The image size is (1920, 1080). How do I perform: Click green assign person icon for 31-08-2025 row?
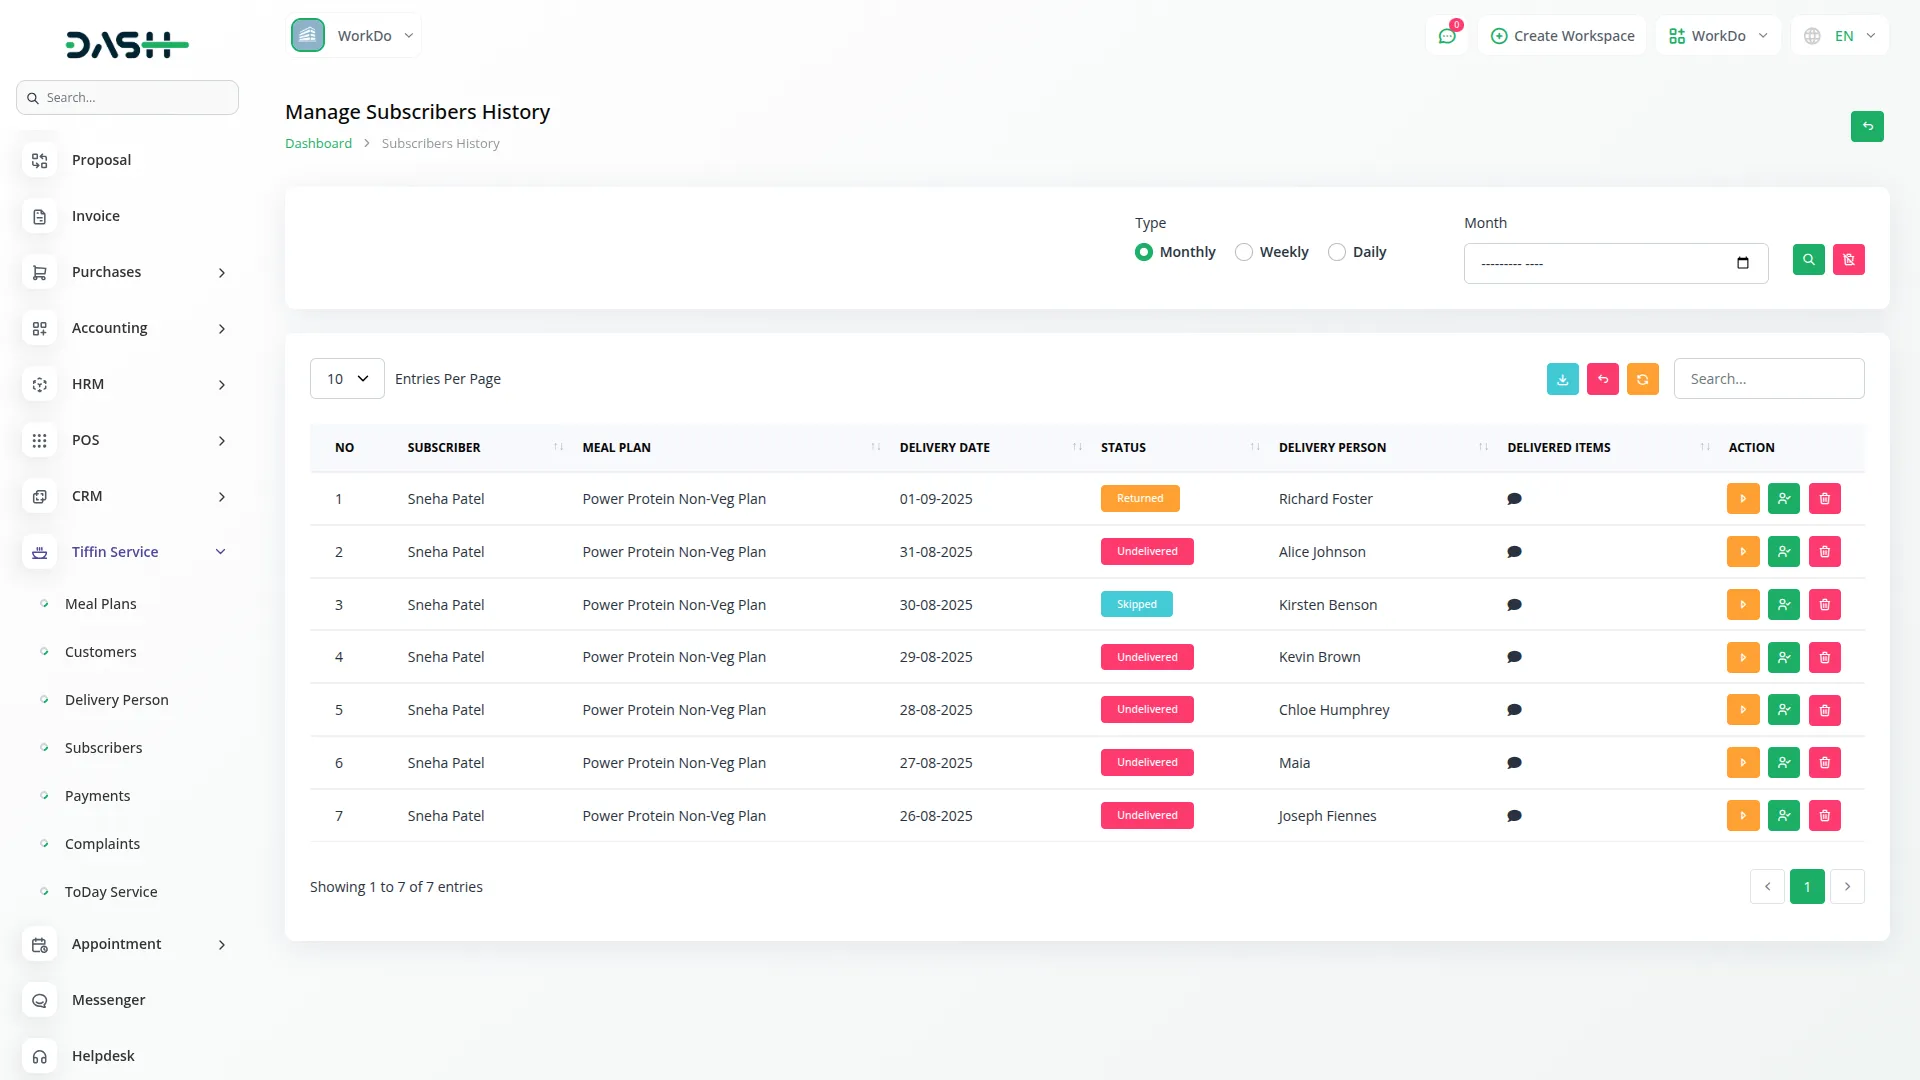click(x=1784, y=552)
